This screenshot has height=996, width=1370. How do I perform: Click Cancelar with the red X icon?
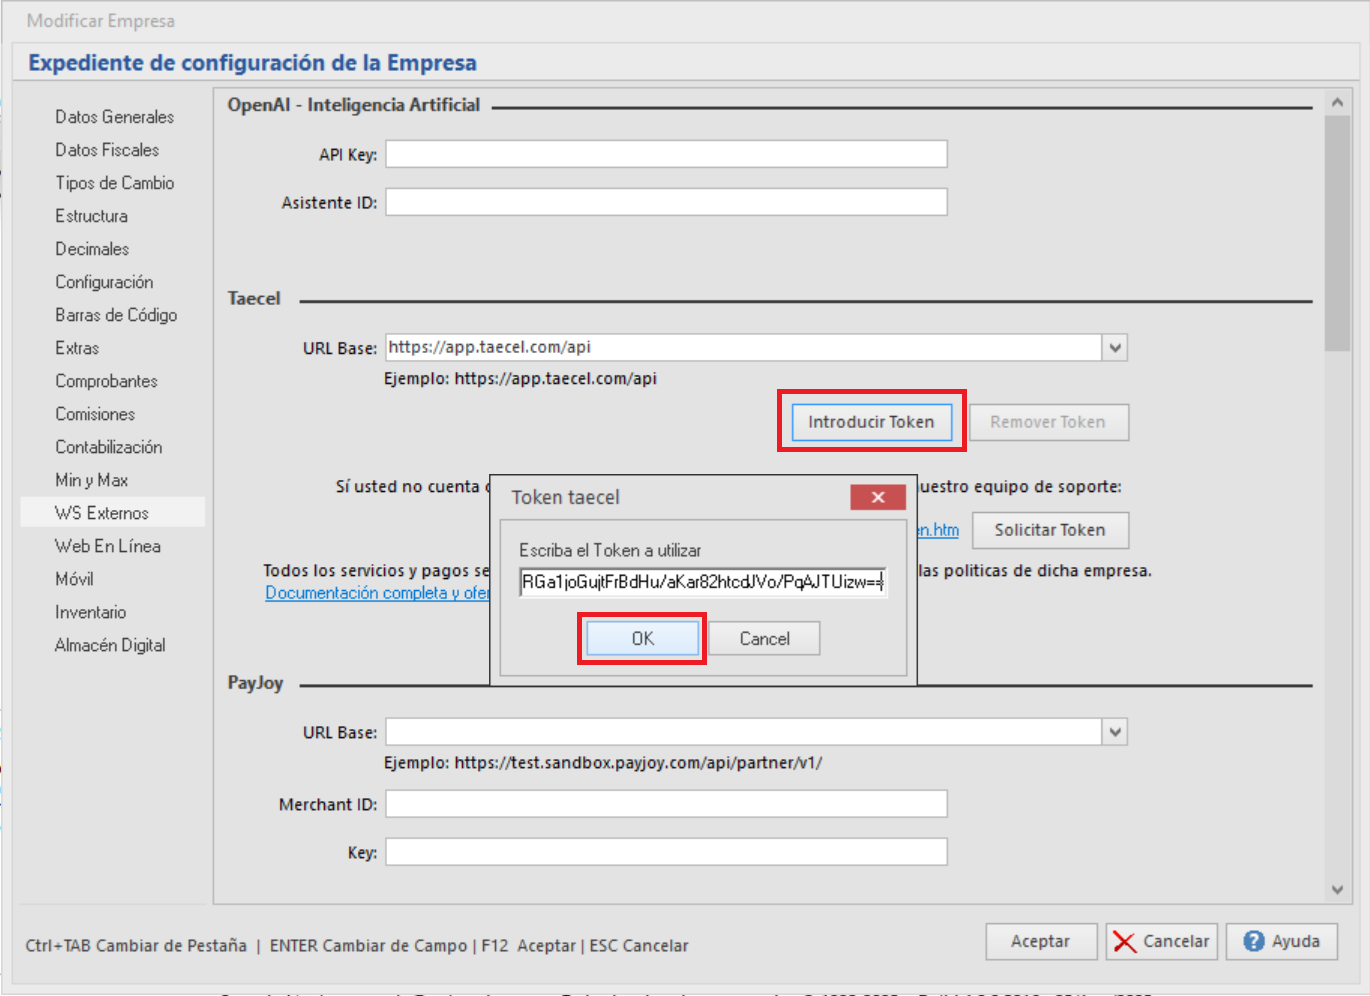tap(1161, 941)
